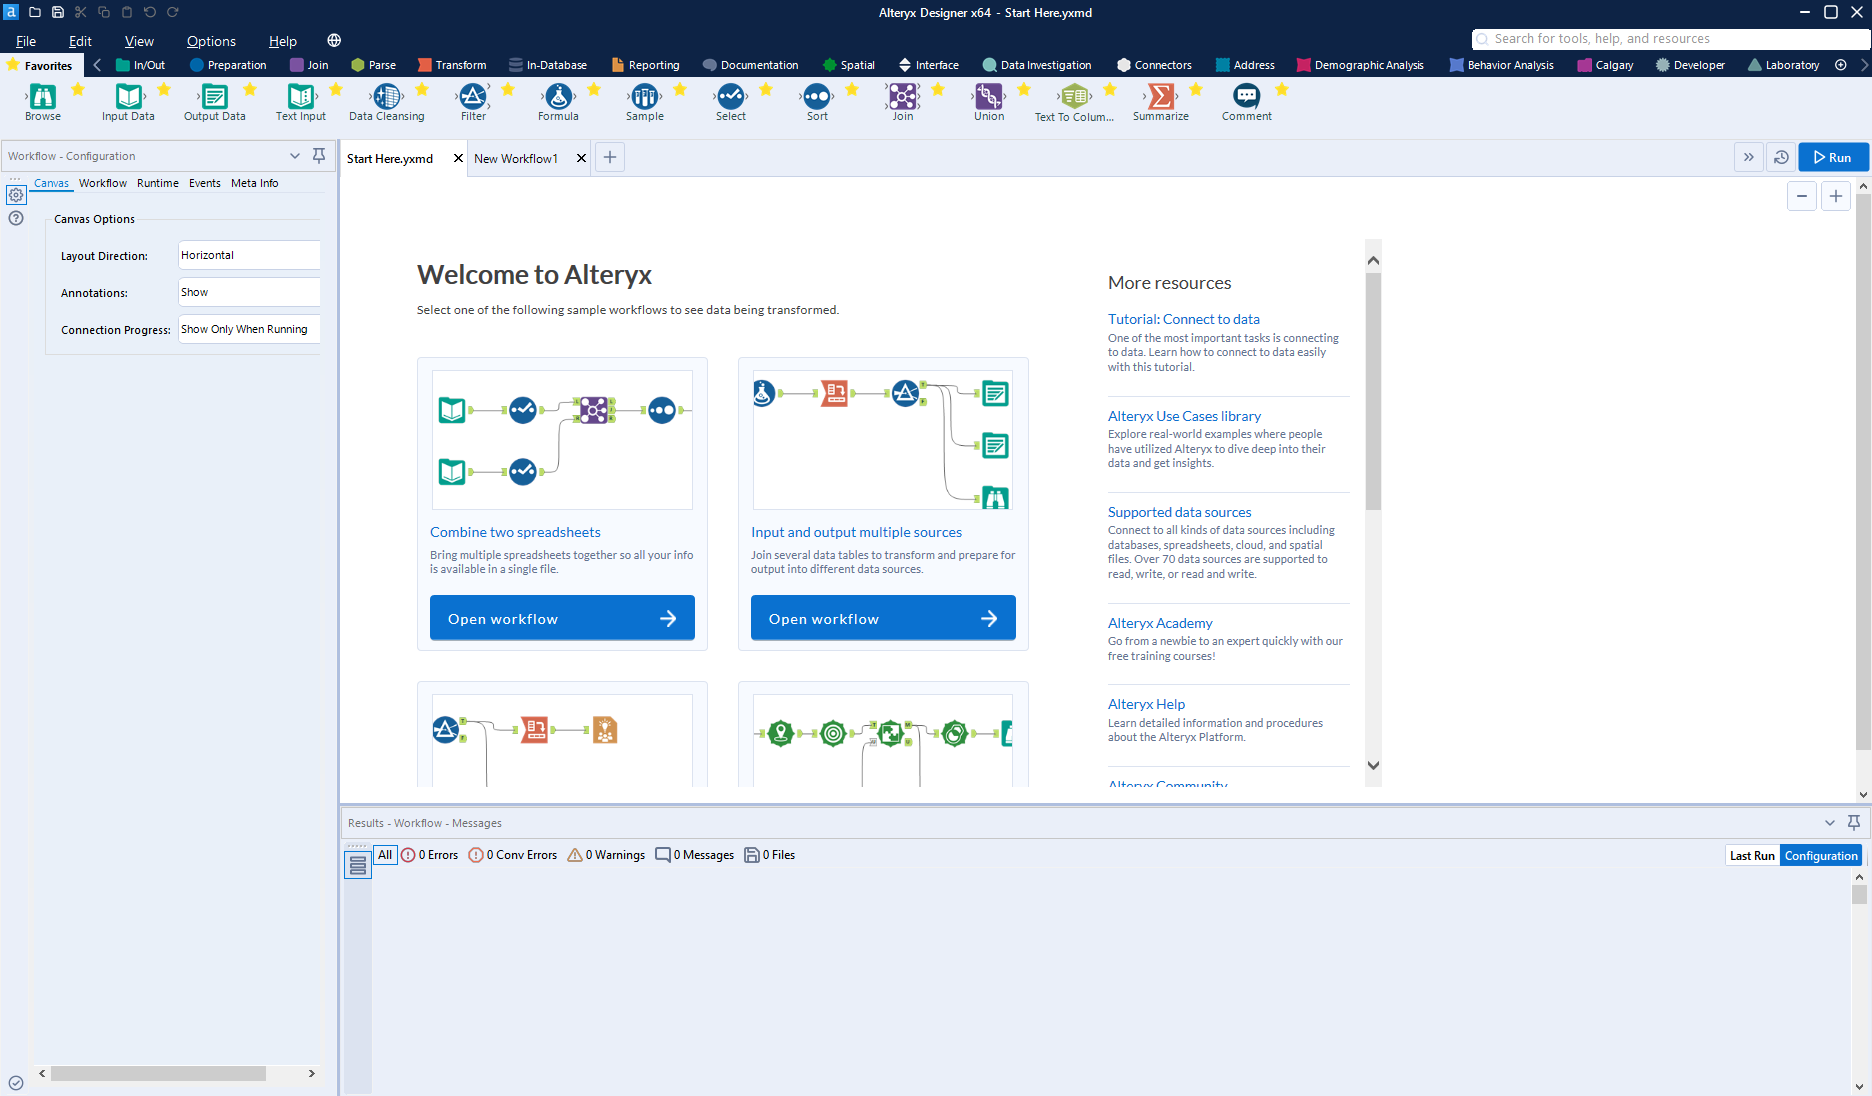Screen dimensions: 1872x1096
Task: Expand the workflow tabs overflow chevron
Action: click(x=1748, y=157)
